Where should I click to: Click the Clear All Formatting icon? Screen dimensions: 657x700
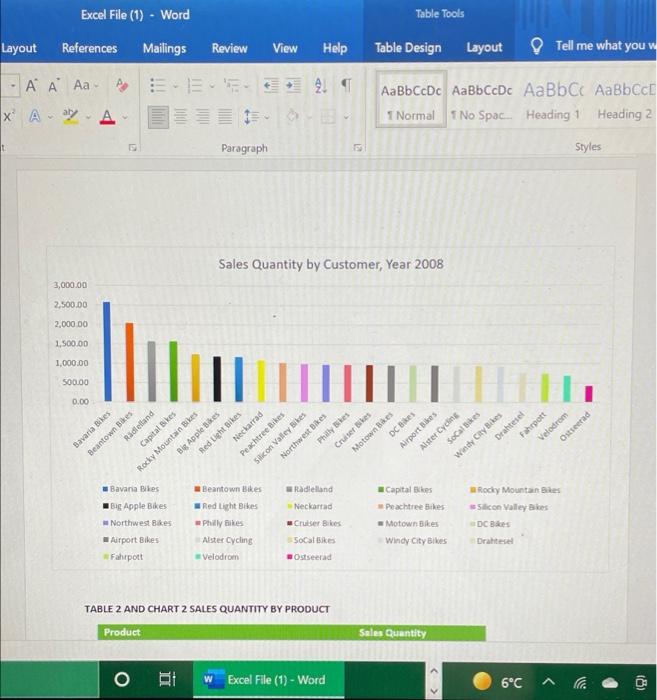[x=122, y=85]
